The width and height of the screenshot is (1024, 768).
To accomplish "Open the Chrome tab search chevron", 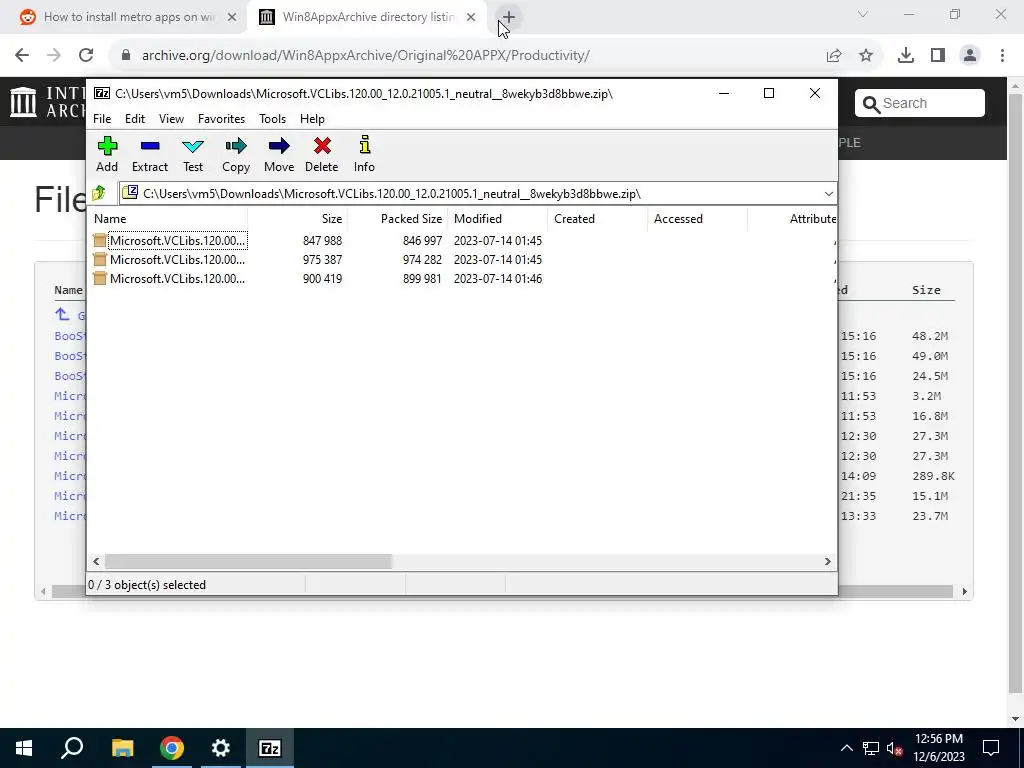I will (x=863, y=14).
